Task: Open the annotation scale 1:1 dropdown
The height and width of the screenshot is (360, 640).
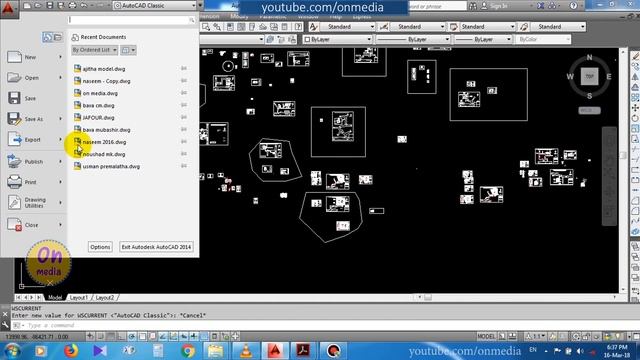Action: pos(536,336)
